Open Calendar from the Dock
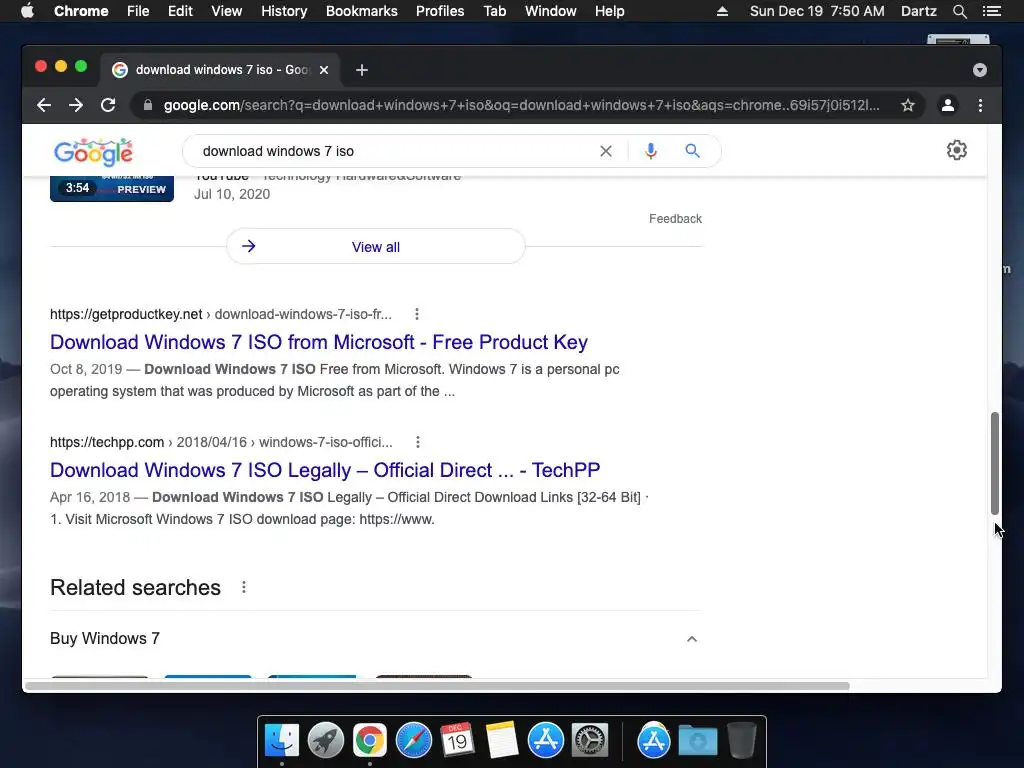The image size is (1024, 768). coord(457,741)
